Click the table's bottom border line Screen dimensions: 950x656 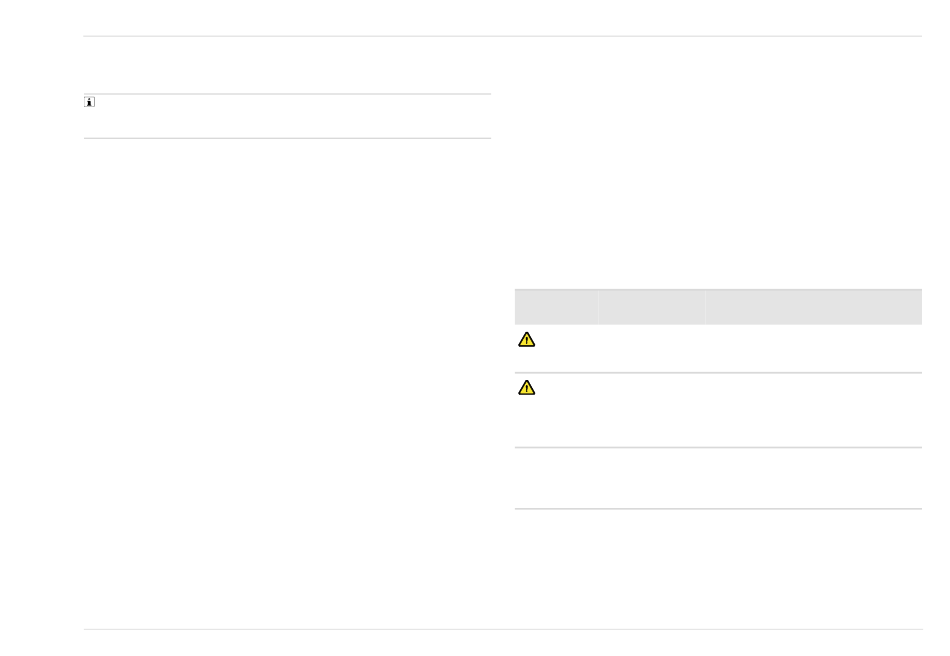719,509
